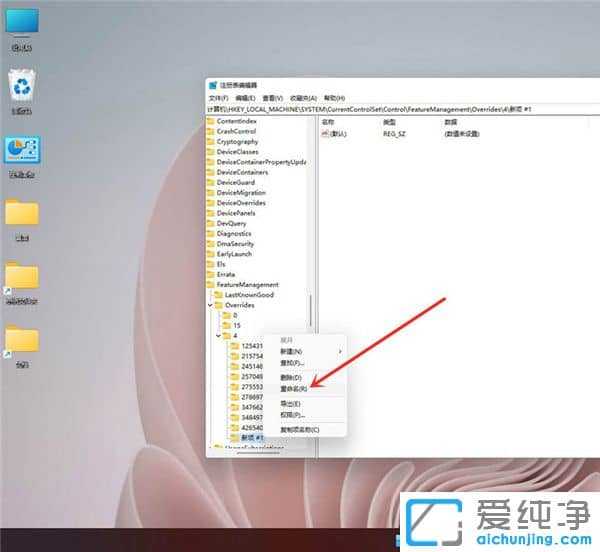This screenshot has height=552, width=600.
Task: Select the DevQuery key
Action: pyautogui.click(x=231, y=223)
